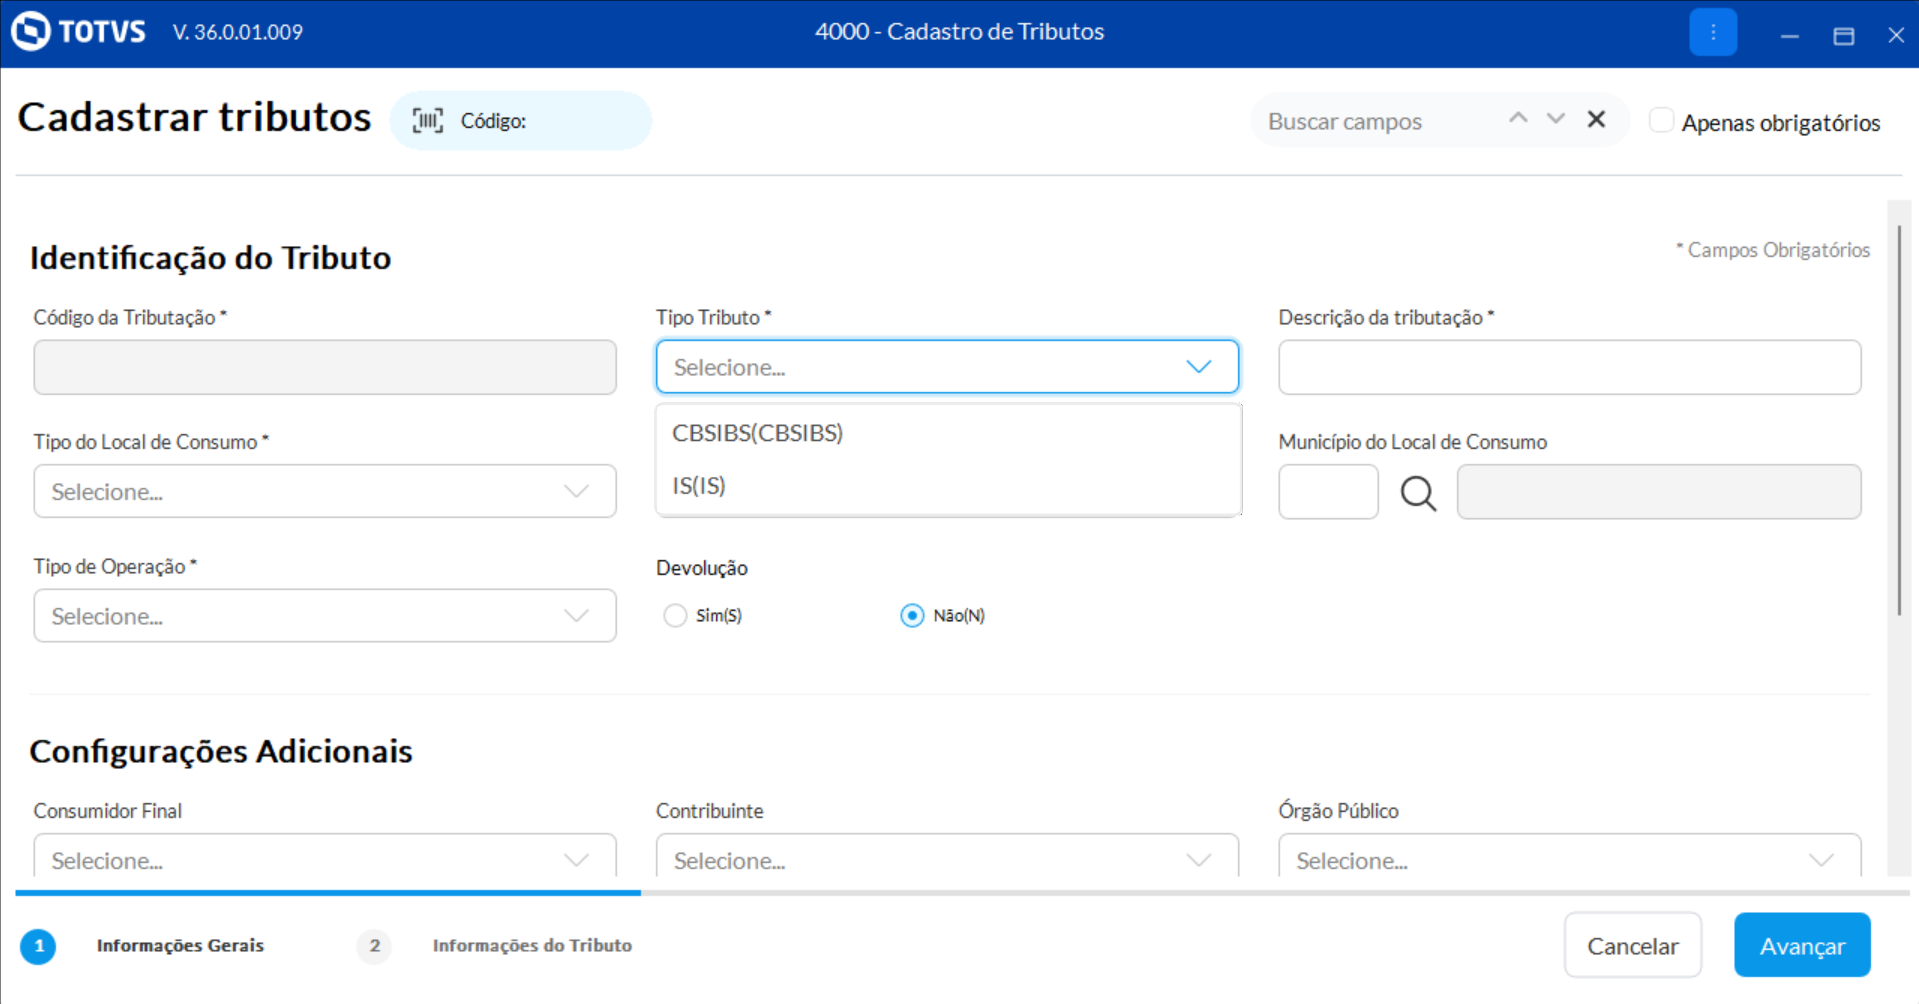Image resolution: width=1919 pixels, height=1004 pixels.
Task: Open the Tipo de Operação dropdown
Action: [324, 616]
